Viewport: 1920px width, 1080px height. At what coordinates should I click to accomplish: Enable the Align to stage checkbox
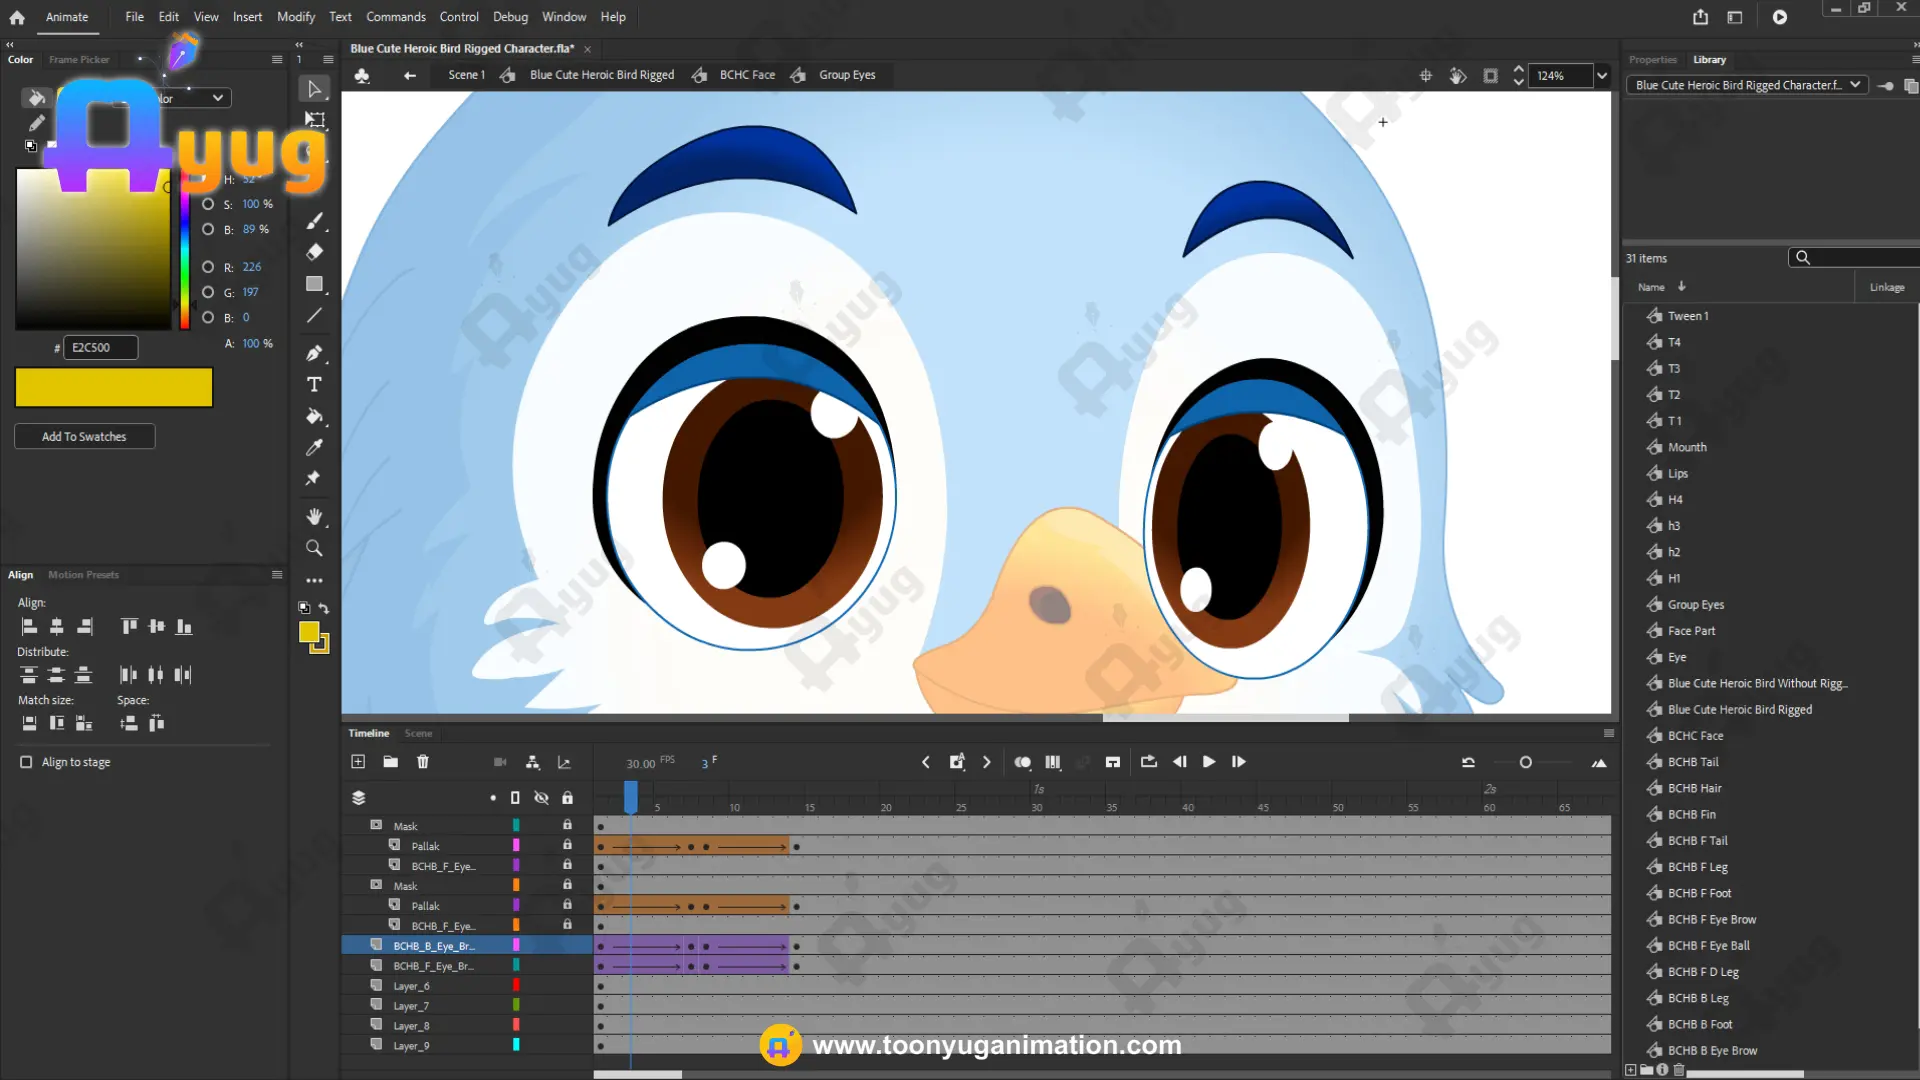coord(26,762)
